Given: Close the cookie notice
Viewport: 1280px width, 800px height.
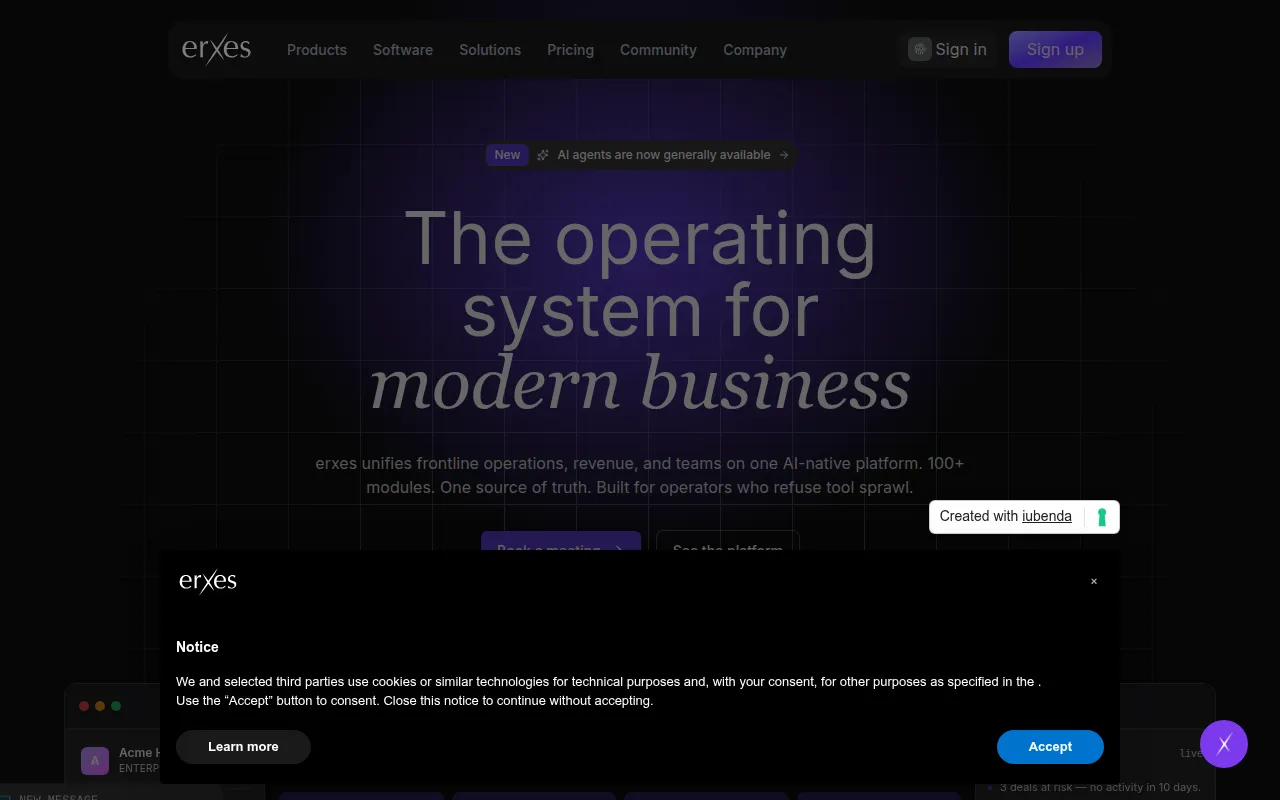Looking at the screenshot, I should click(x=1094, y=581).
